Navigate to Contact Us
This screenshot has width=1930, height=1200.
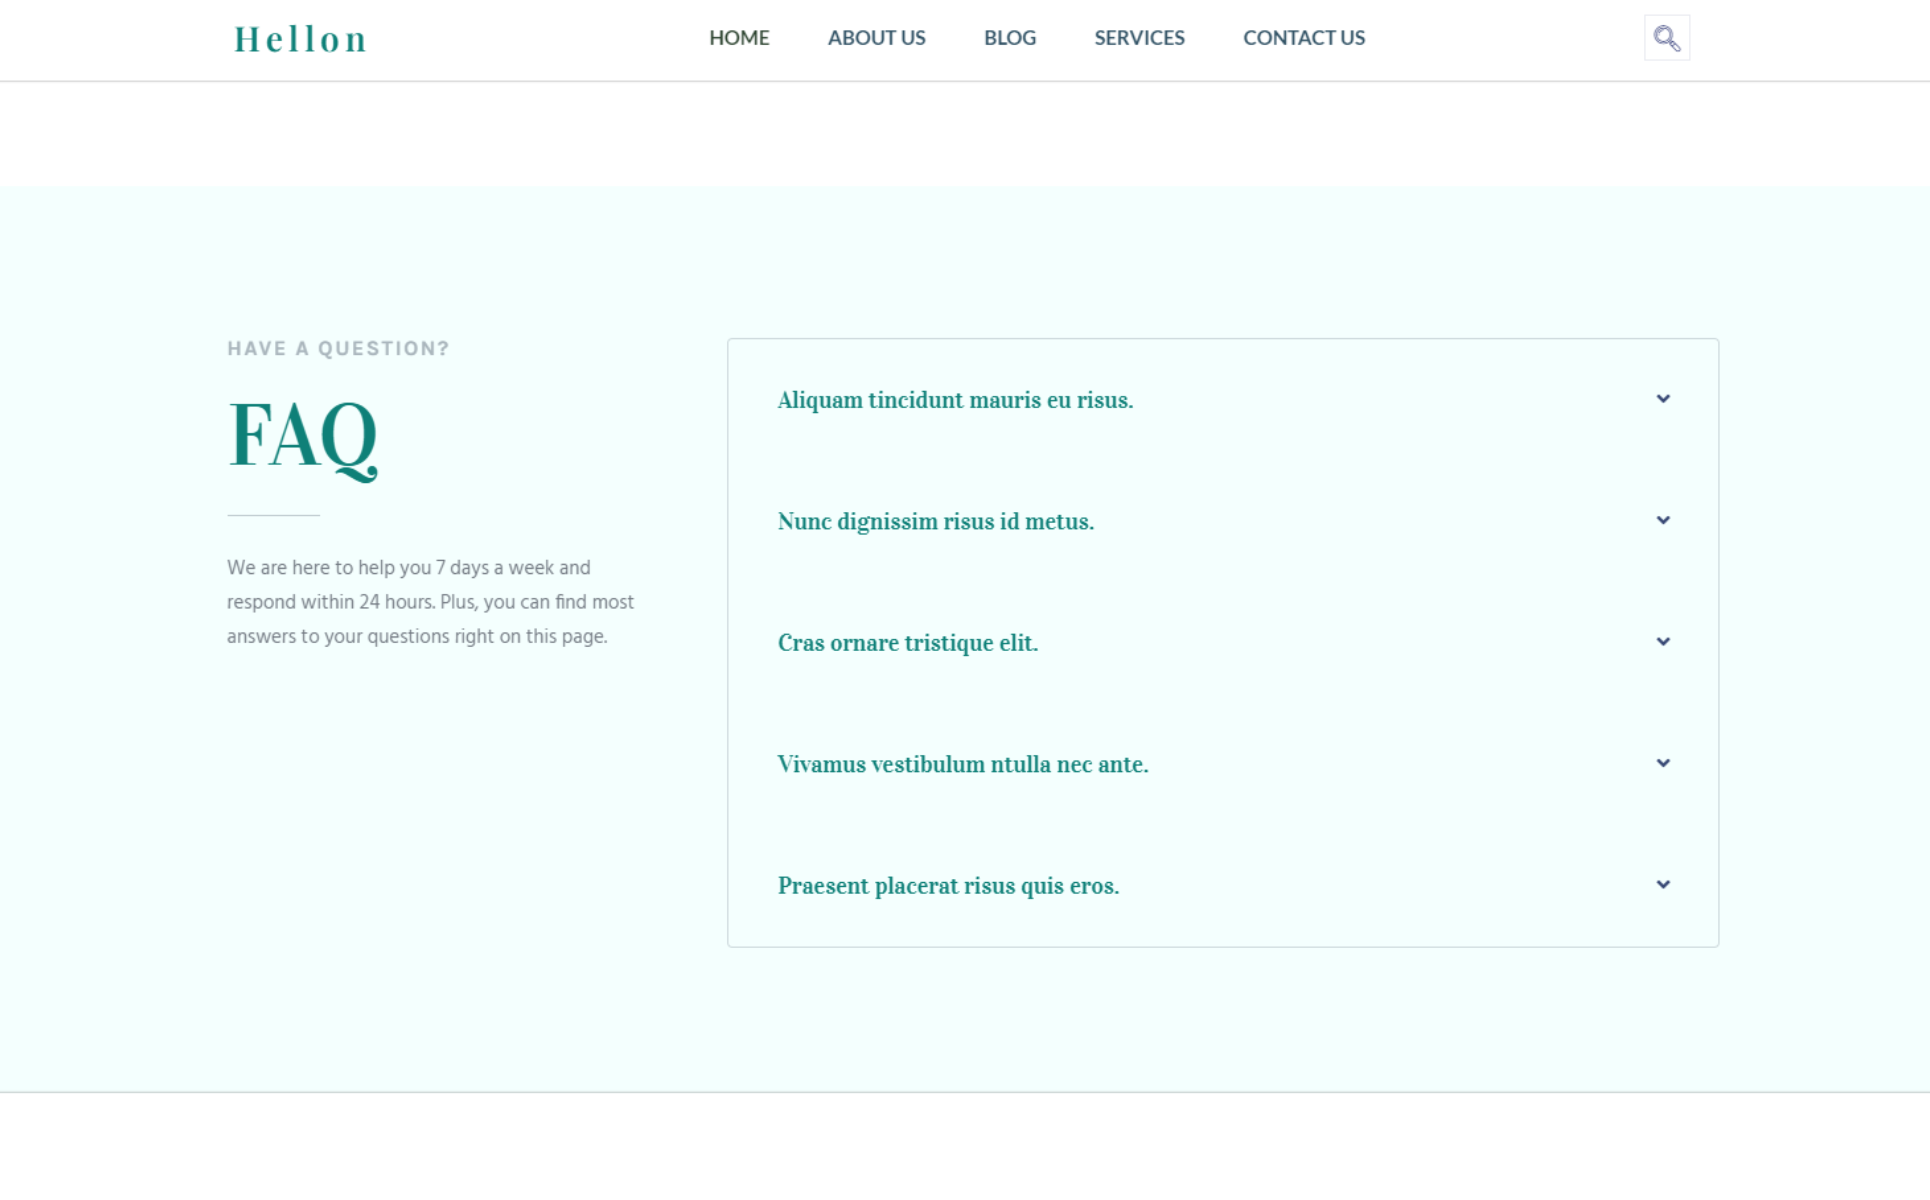(1303, 38)
